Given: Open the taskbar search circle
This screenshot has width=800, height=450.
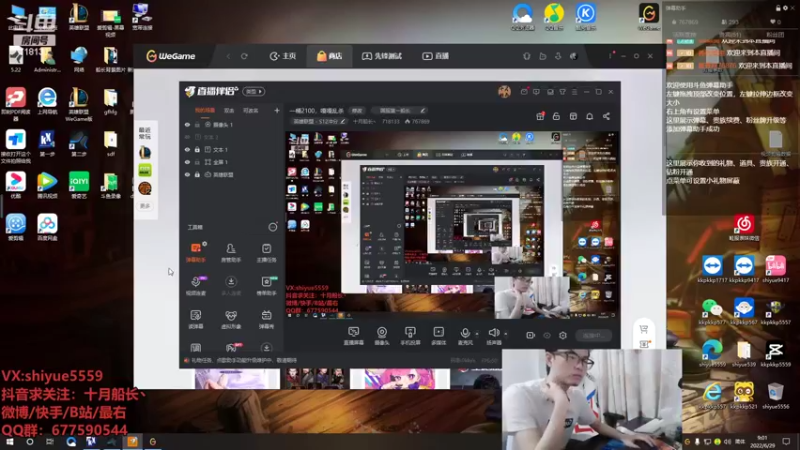Looking at the screenshot, I should [30, 442].
